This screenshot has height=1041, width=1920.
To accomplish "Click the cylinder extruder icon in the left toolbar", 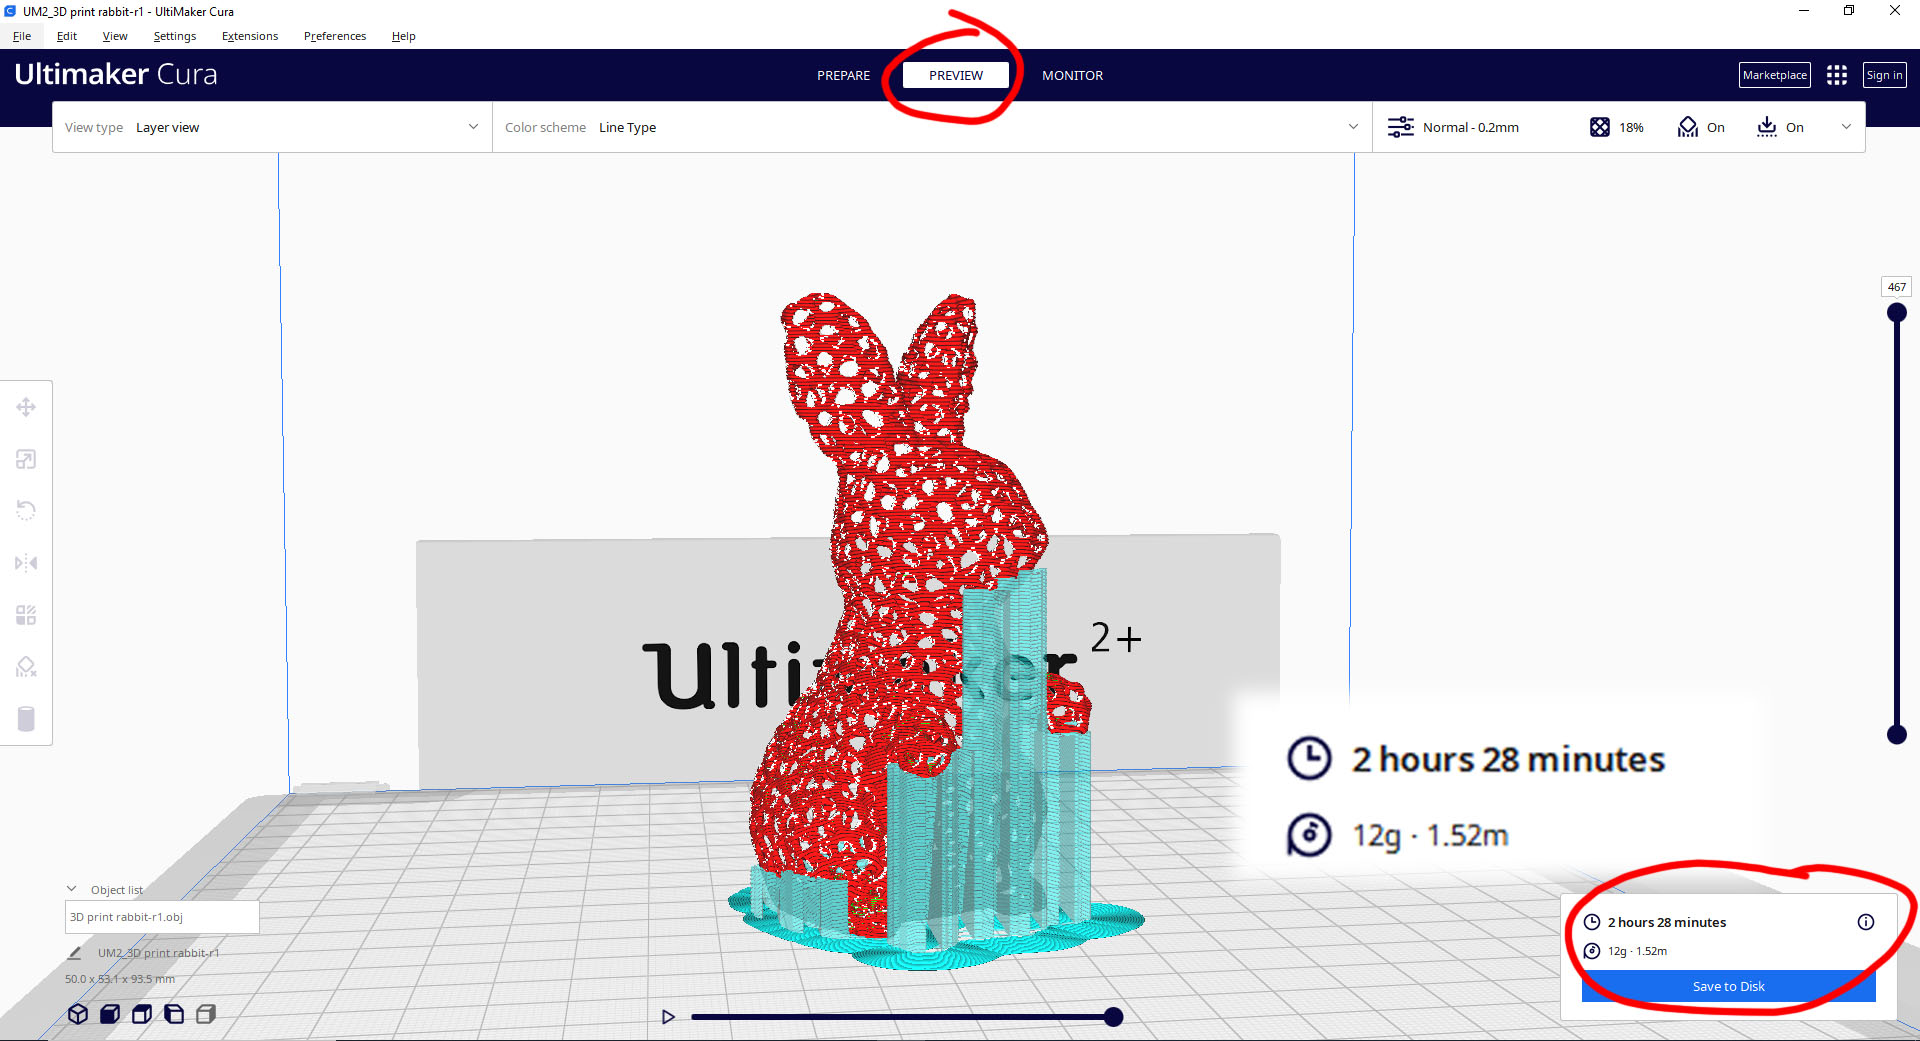I will click(x=26, y=719).
